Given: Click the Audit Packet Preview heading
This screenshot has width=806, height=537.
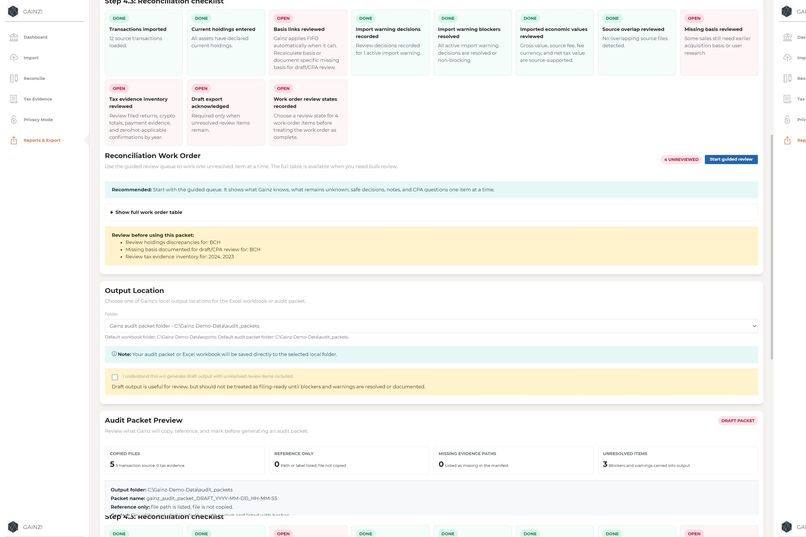Looking at the screenshot, I should [143, 420].
